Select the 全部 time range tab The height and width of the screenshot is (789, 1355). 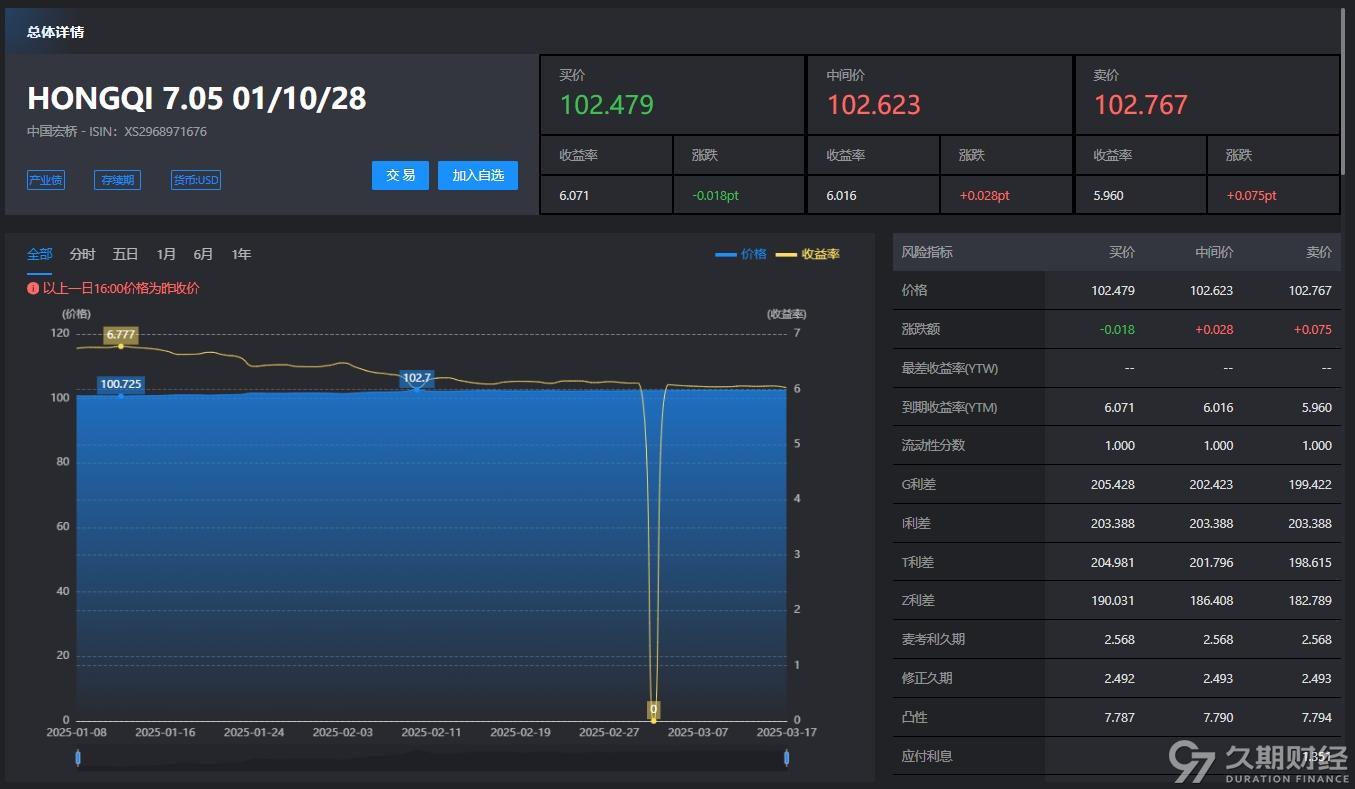point(39,254)
